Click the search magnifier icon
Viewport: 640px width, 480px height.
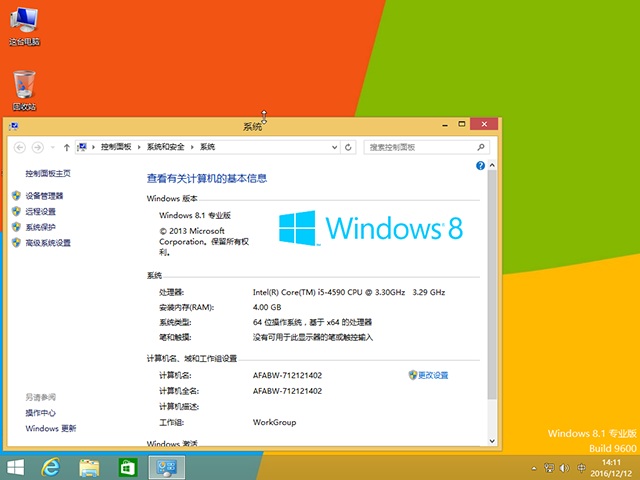481,147
